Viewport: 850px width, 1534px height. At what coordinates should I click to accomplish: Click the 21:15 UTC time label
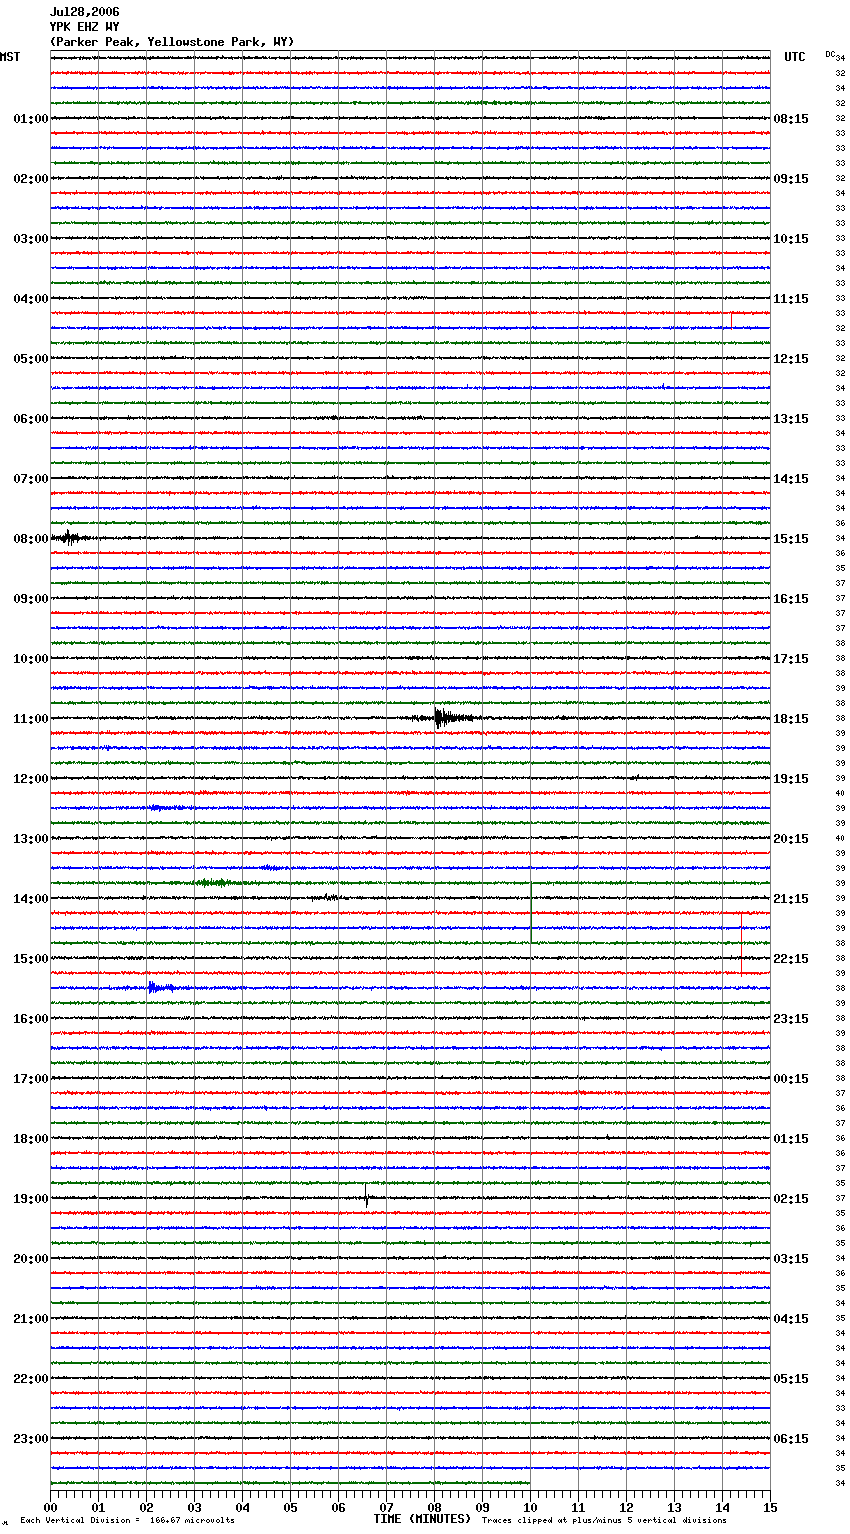click(791, 899)
